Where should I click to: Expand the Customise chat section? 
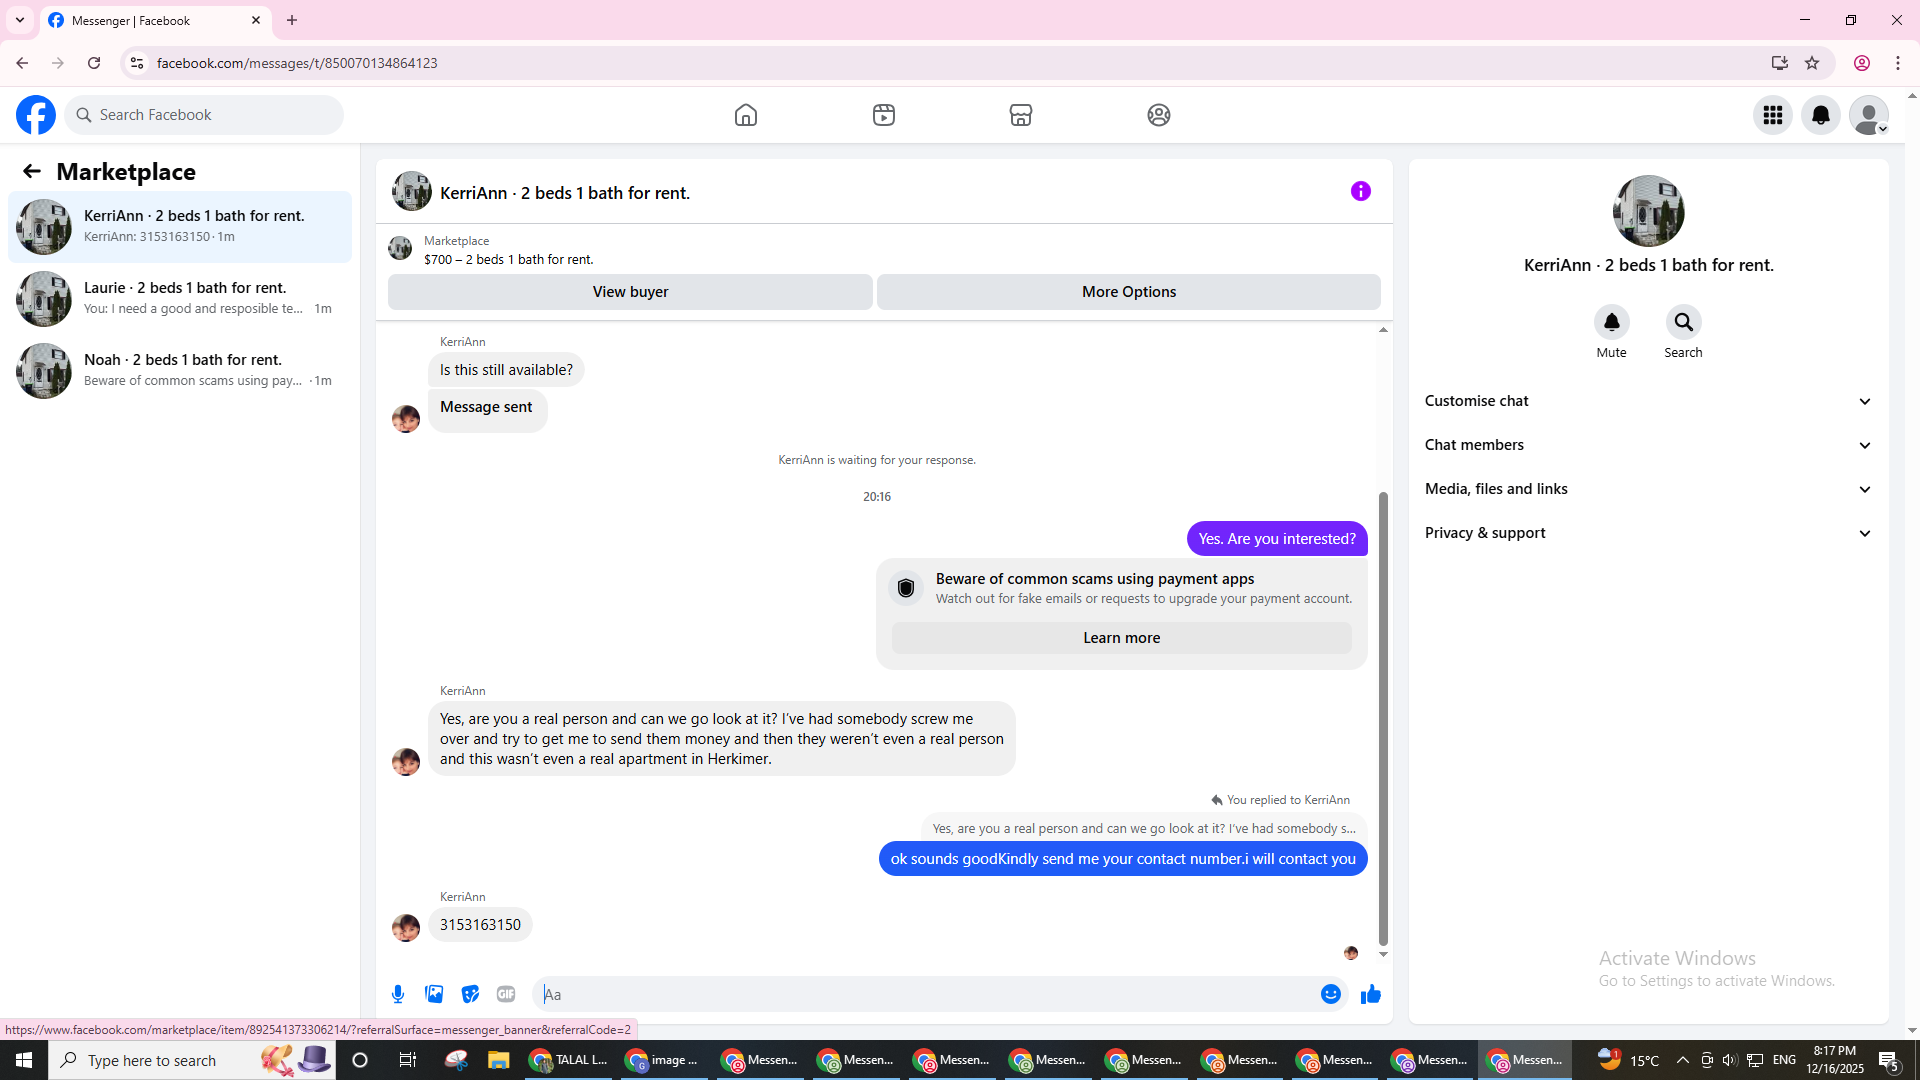[1648, 401]
